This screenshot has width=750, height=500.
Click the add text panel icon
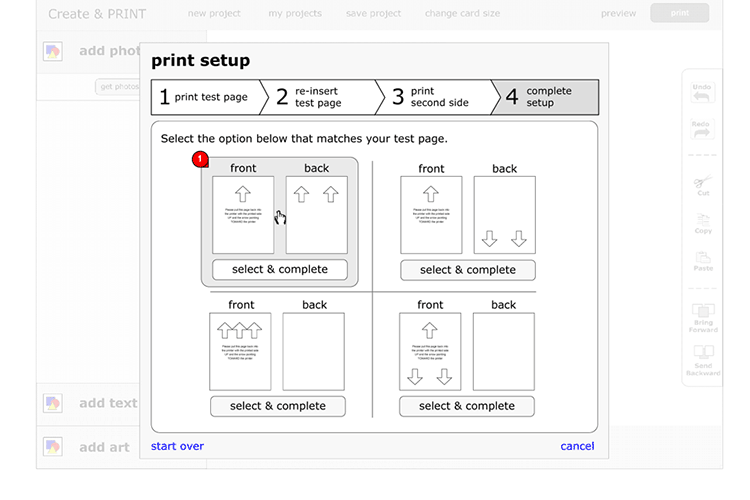tap(53, 403)
